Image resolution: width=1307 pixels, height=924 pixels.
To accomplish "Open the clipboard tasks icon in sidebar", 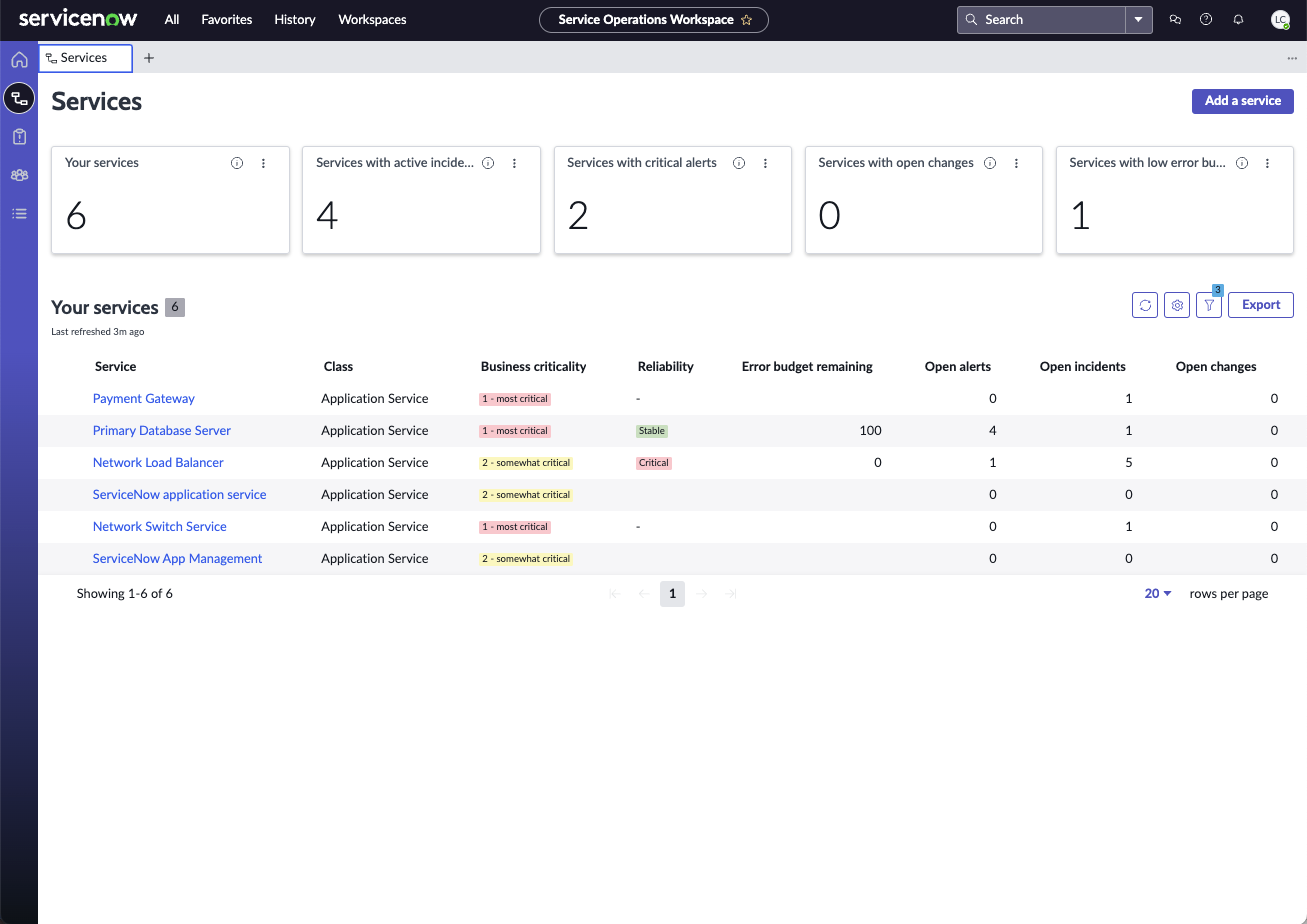I will click(19, 137).
